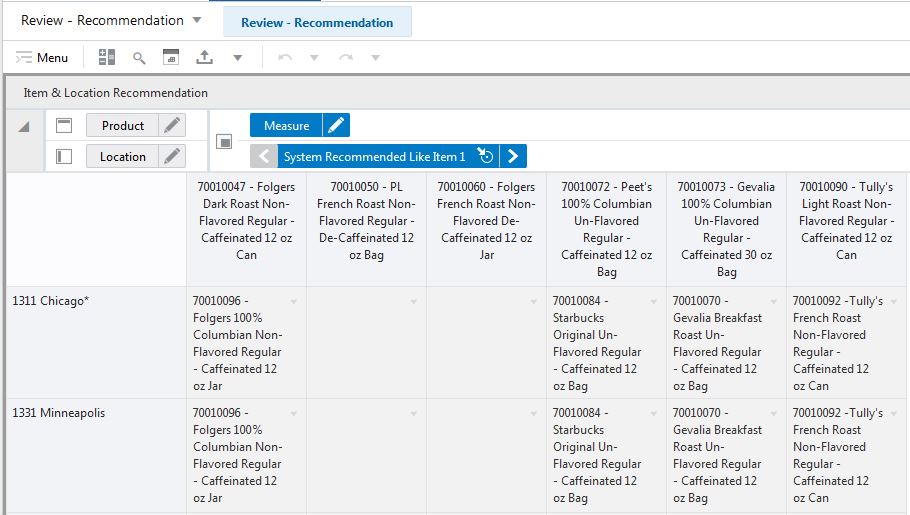Image resolution: width=910 pixels, height=515 pixels.
Task: Select column header 70010060 Folgers French Roast
Action: pos(486,229)
